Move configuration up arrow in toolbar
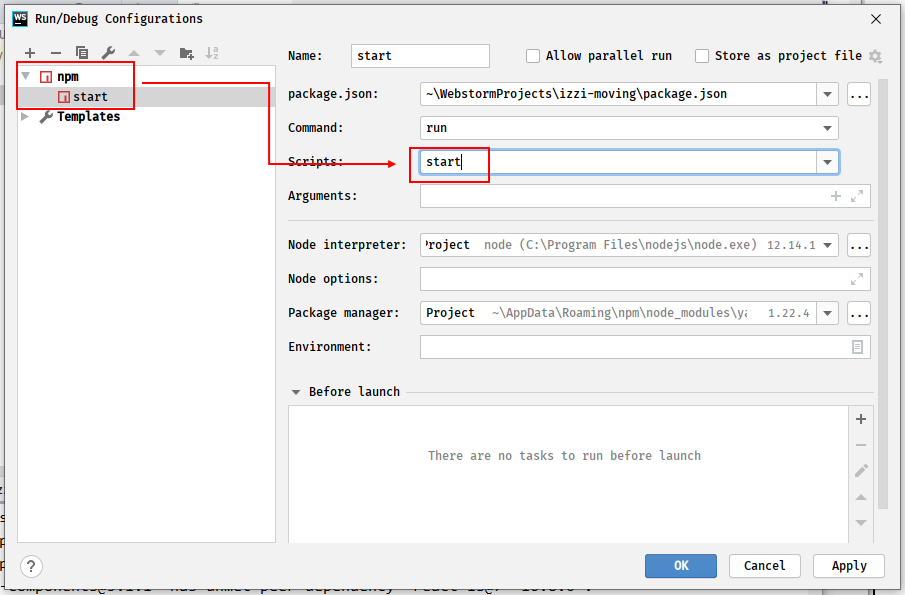The width and height of the screenshot is (905, 595). (x=134, y=54)
